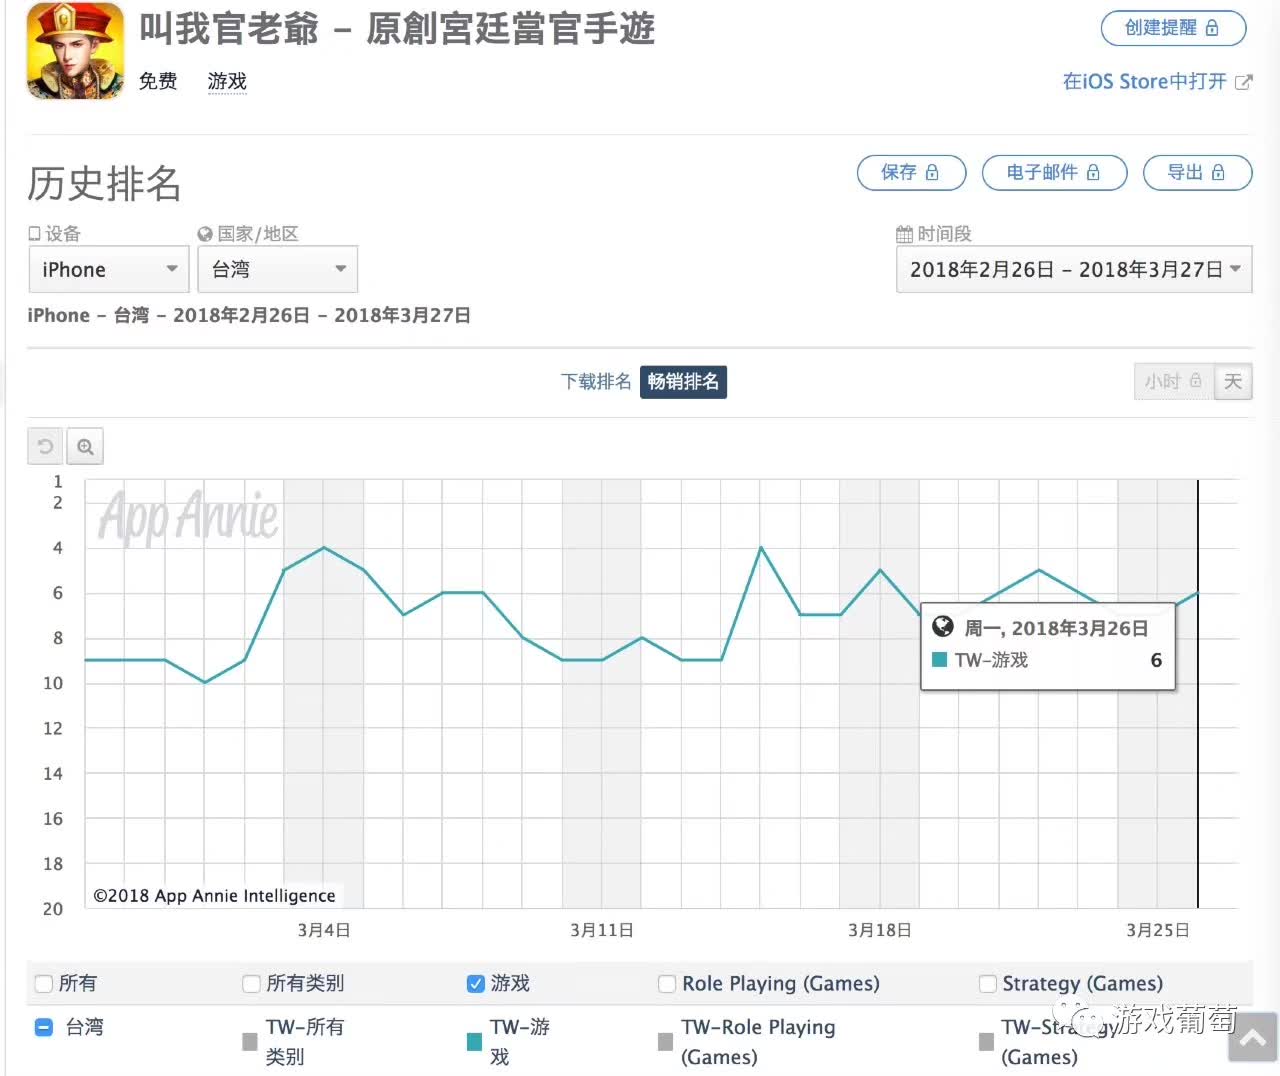Select the 天 daily granularity button
Screen dimensions: 1280x1076
[1233, 382]
